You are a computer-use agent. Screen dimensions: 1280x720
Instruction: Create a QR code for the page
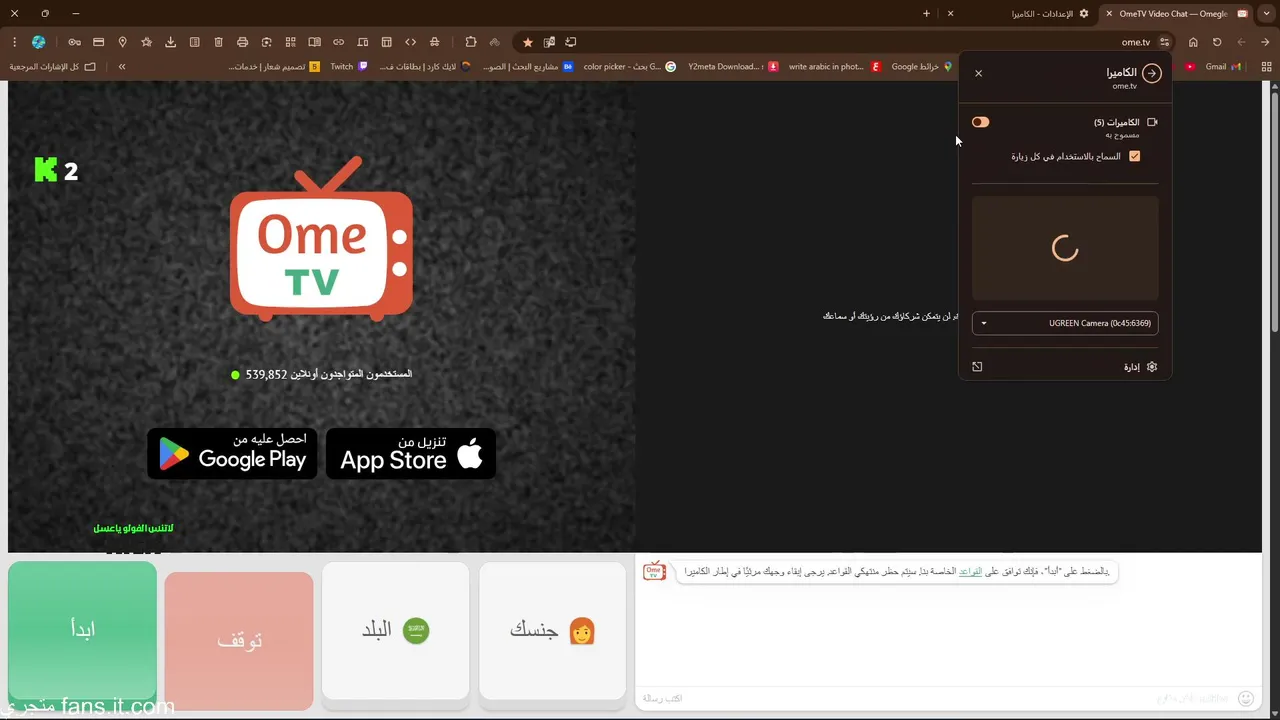click(x=290, y=42)
